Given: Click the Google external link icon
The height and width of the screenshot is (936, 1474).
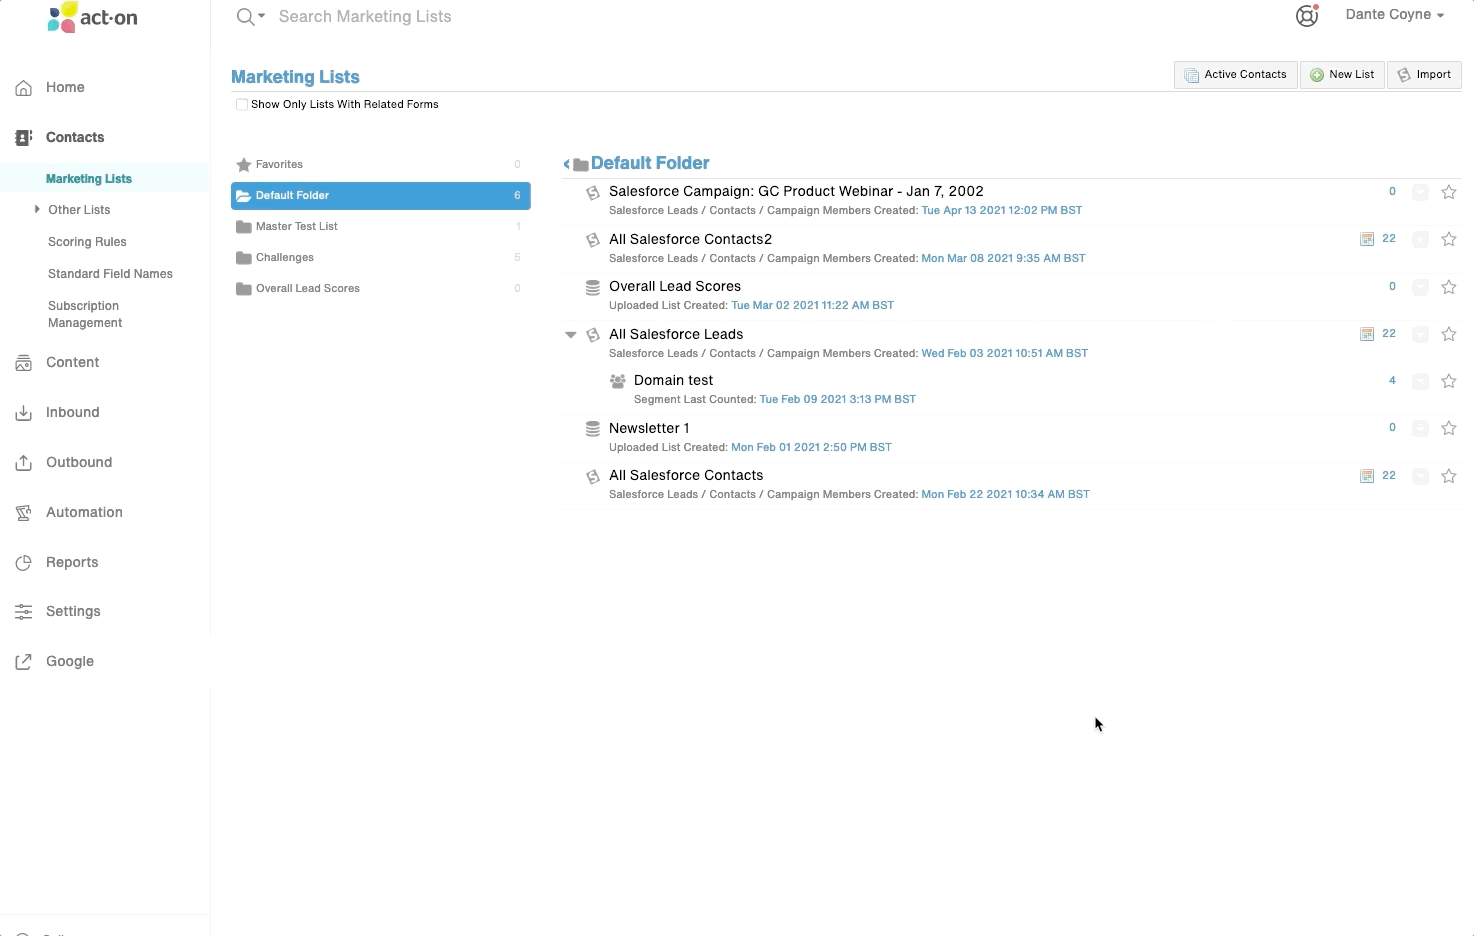Looking at the screenshot, I should coord(24,662).
